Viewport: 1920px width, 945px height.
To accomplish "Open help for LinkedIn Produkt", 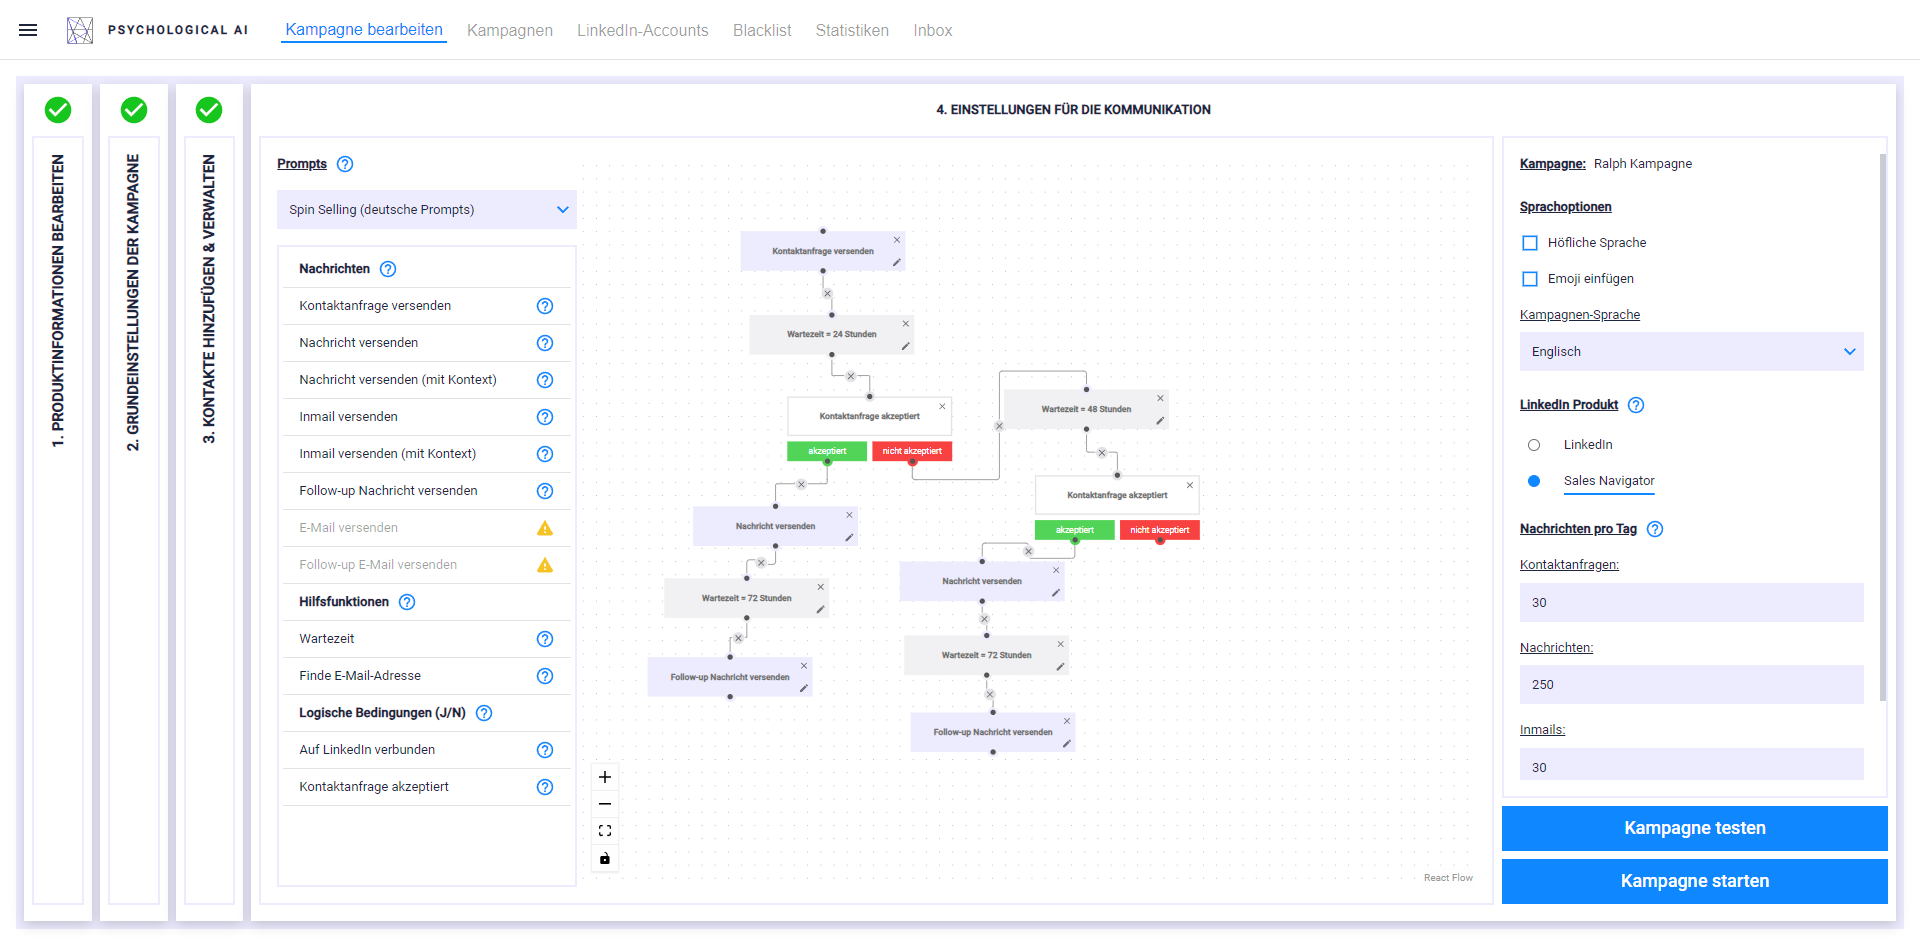I will pyautogui.click(x=1636, y=405).
